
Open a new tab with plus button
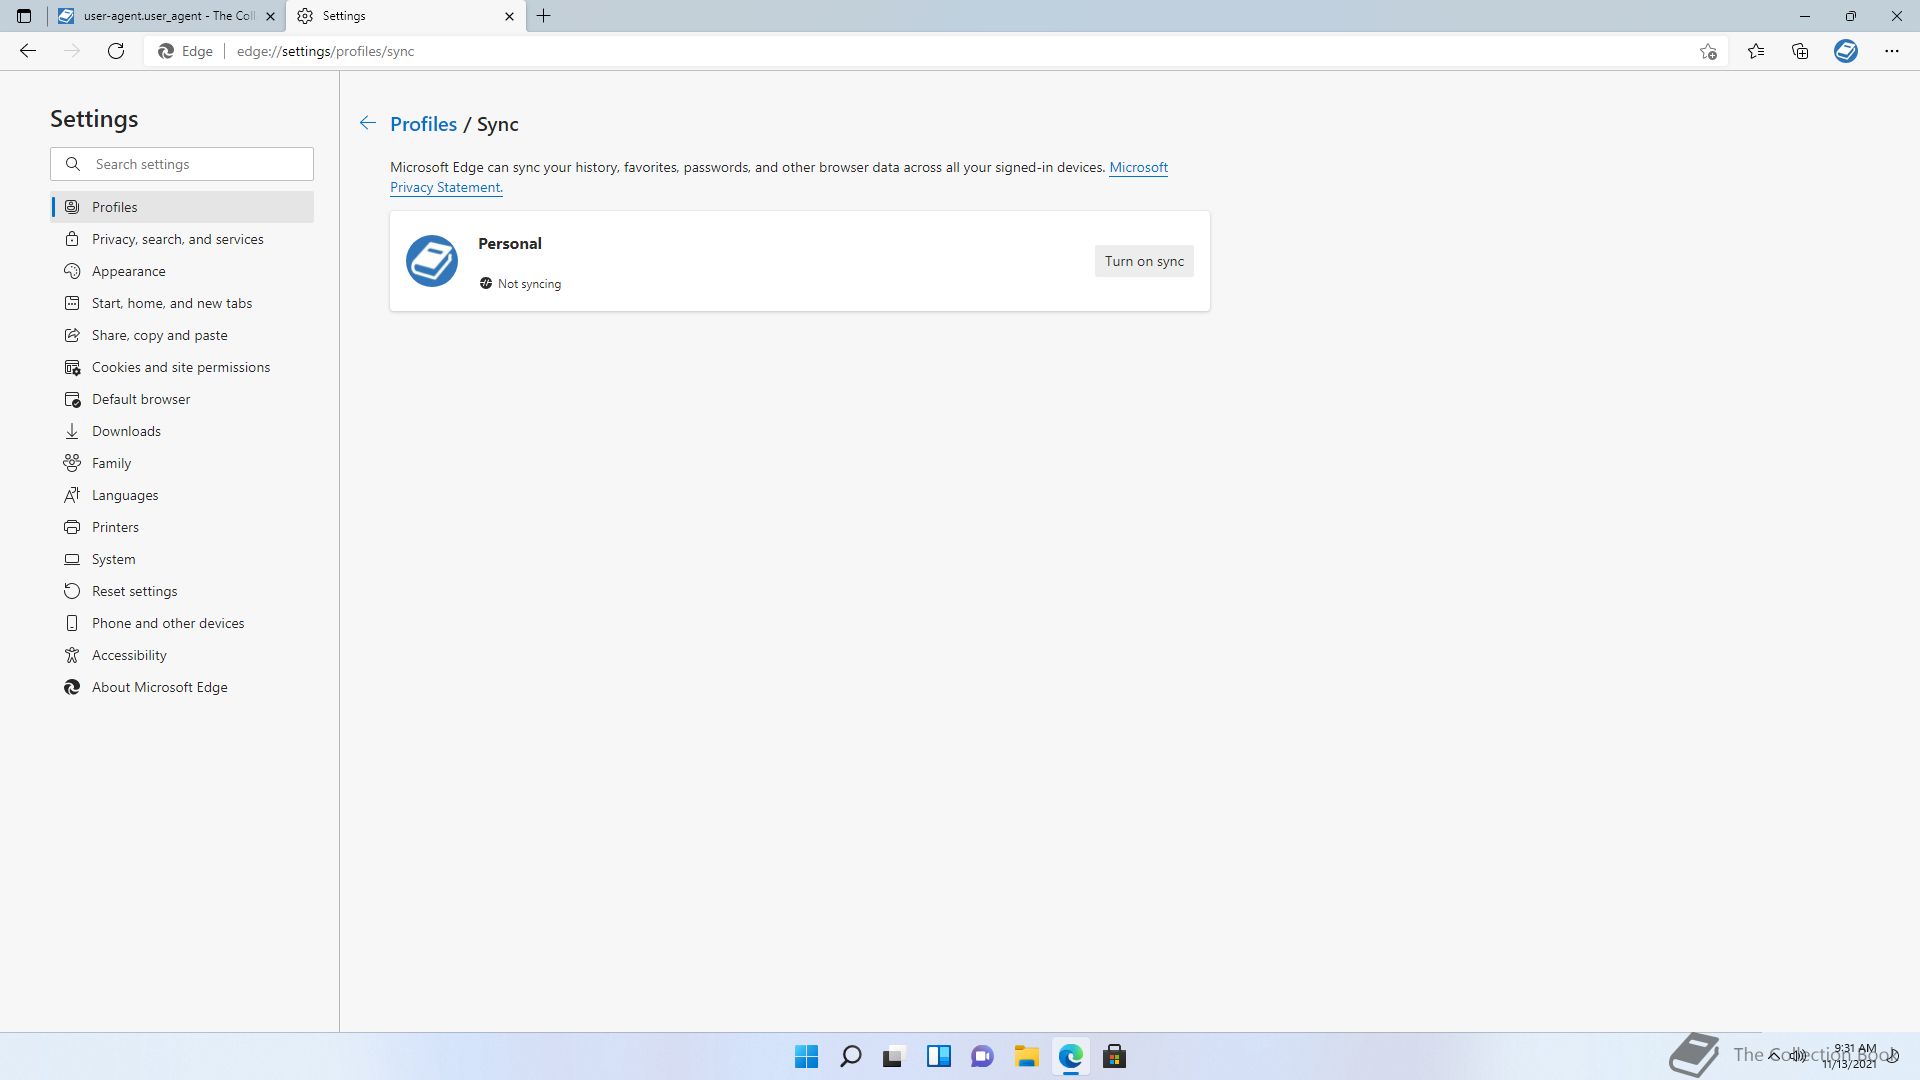tap(543, 16)
